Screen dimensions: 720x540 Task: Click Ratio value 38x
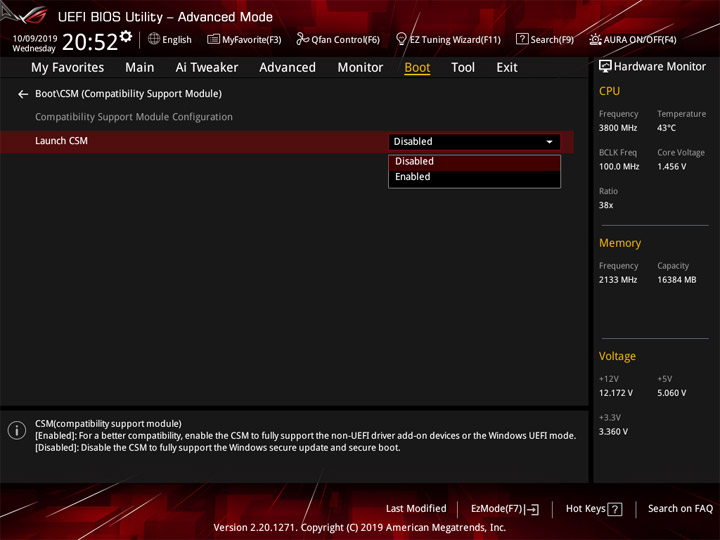606,205
